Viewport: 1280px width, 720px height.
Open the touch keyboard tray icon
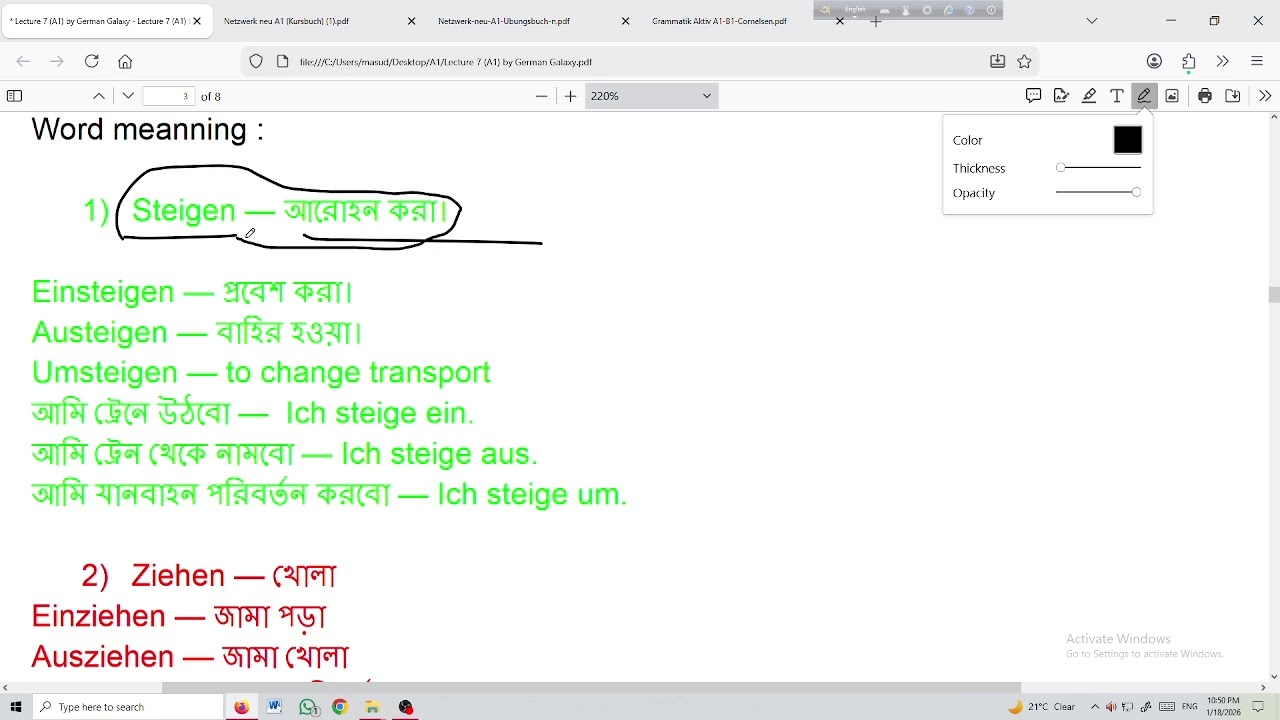[1167, 707]
